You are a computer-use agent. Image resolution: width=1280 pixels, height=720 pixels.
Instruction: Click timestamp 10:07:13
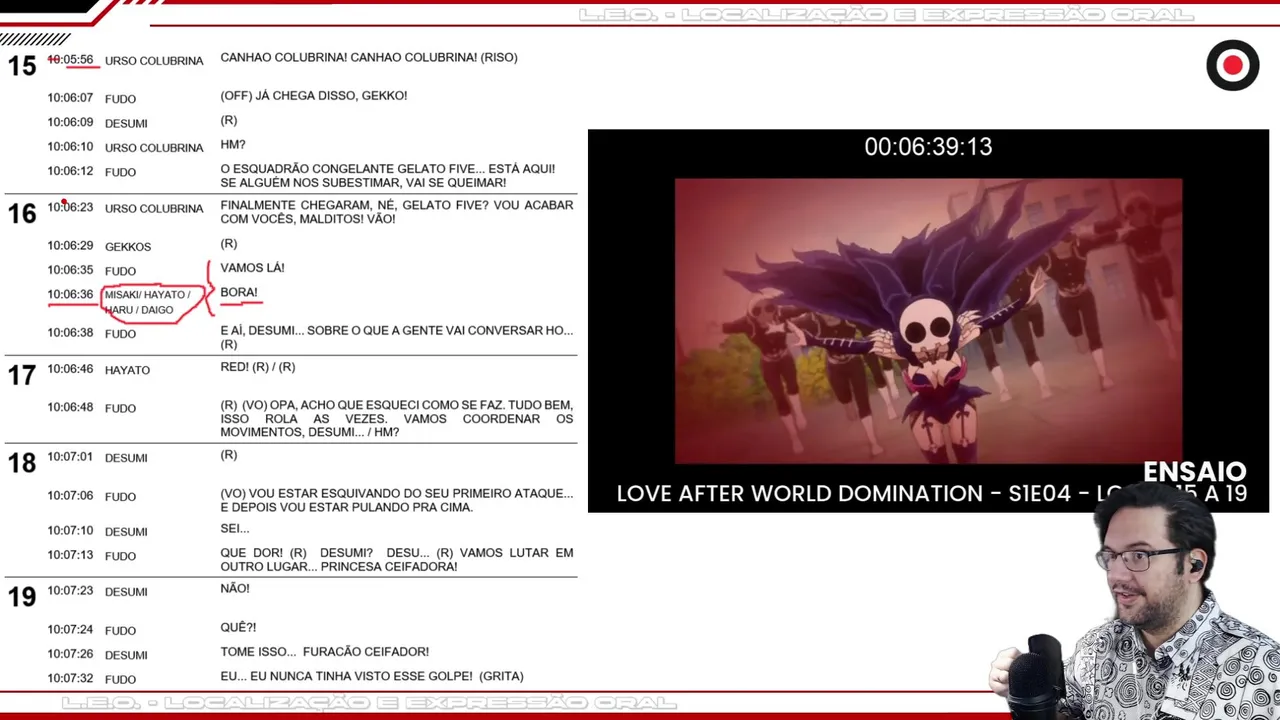click(70, 555)
